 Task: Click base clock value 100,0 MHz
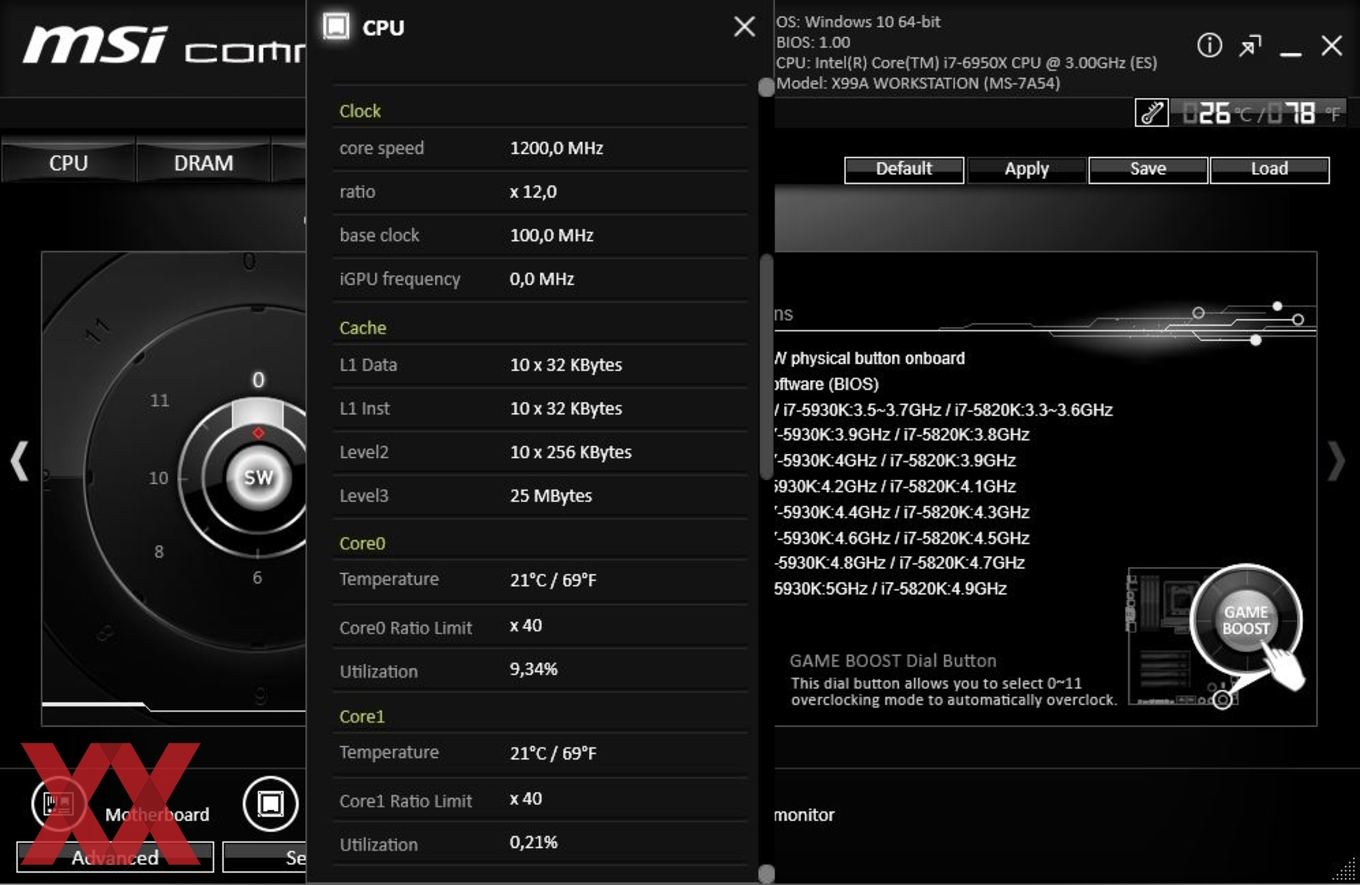pos(551,236)
